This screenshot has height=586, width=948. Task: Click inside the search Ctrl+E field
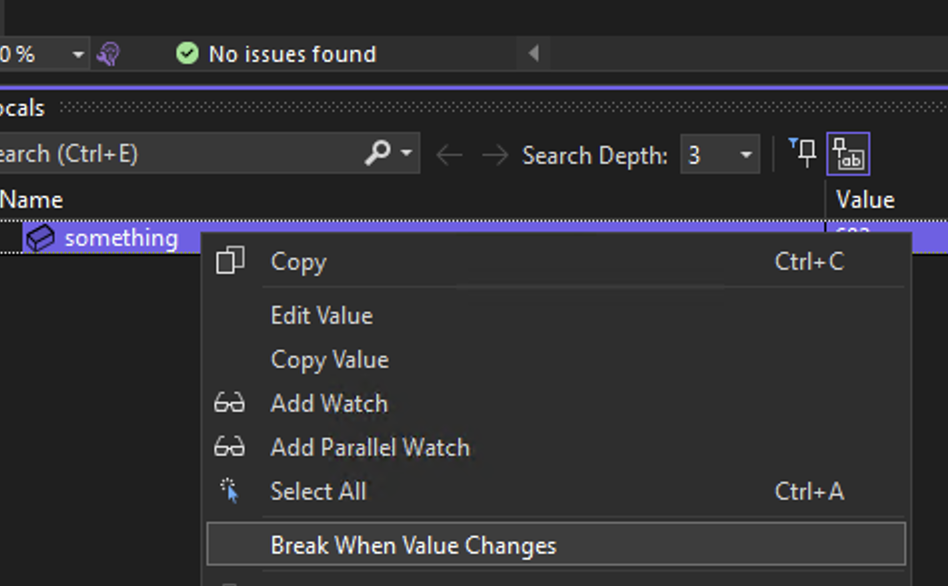coord(150,154)
